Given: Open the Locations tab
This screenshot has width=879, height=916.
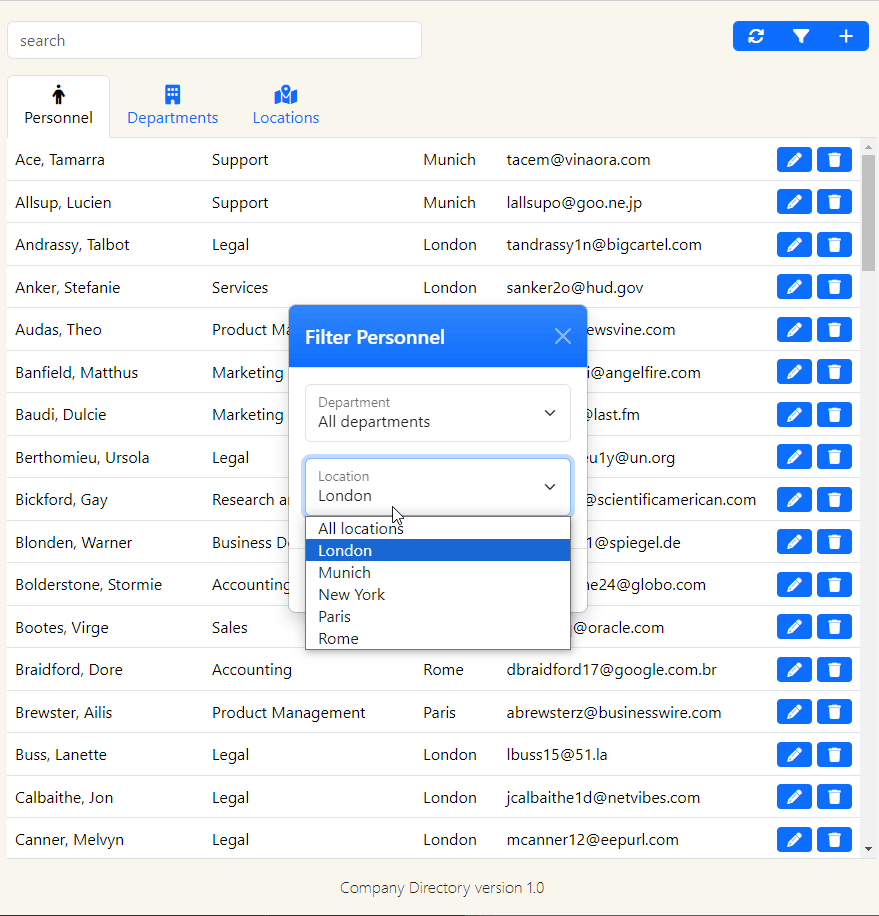Looking at the screenshot, I should pos(285,105).
